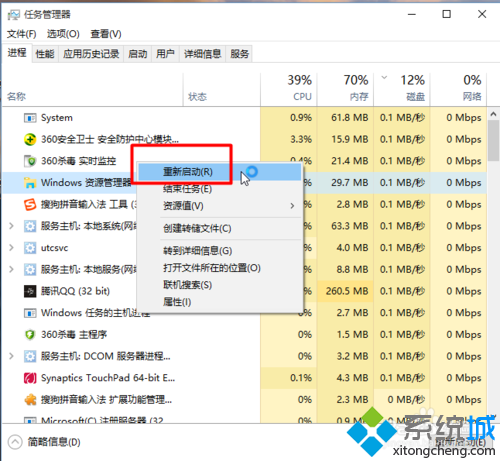Screen dimensions: 500x461
Task: Switch to the 用户 tab
Action: pos(165,54)
